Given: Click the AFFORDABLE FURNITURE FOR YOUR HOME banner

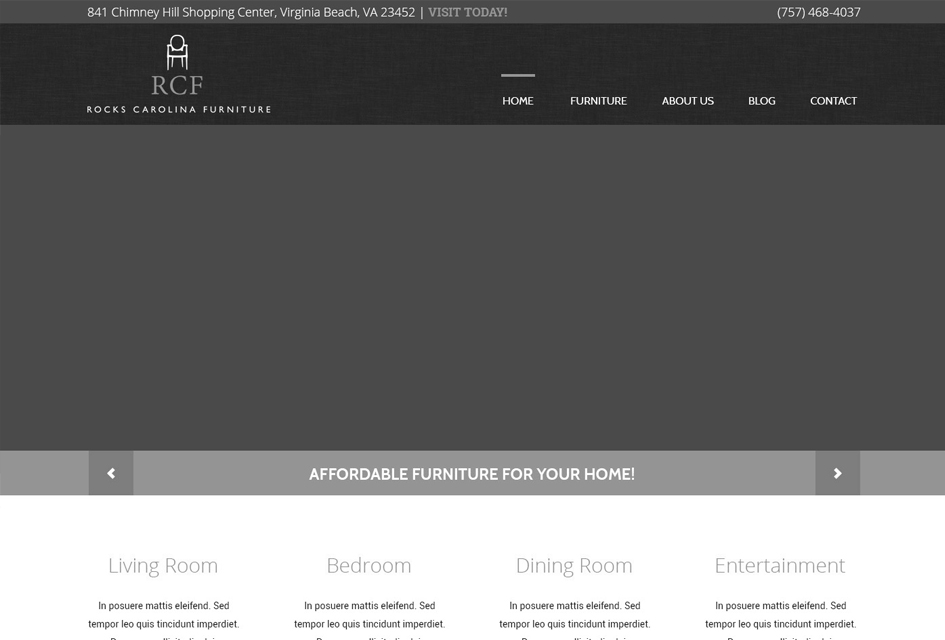Looking at the screenshot, I should tap(472, 473).
